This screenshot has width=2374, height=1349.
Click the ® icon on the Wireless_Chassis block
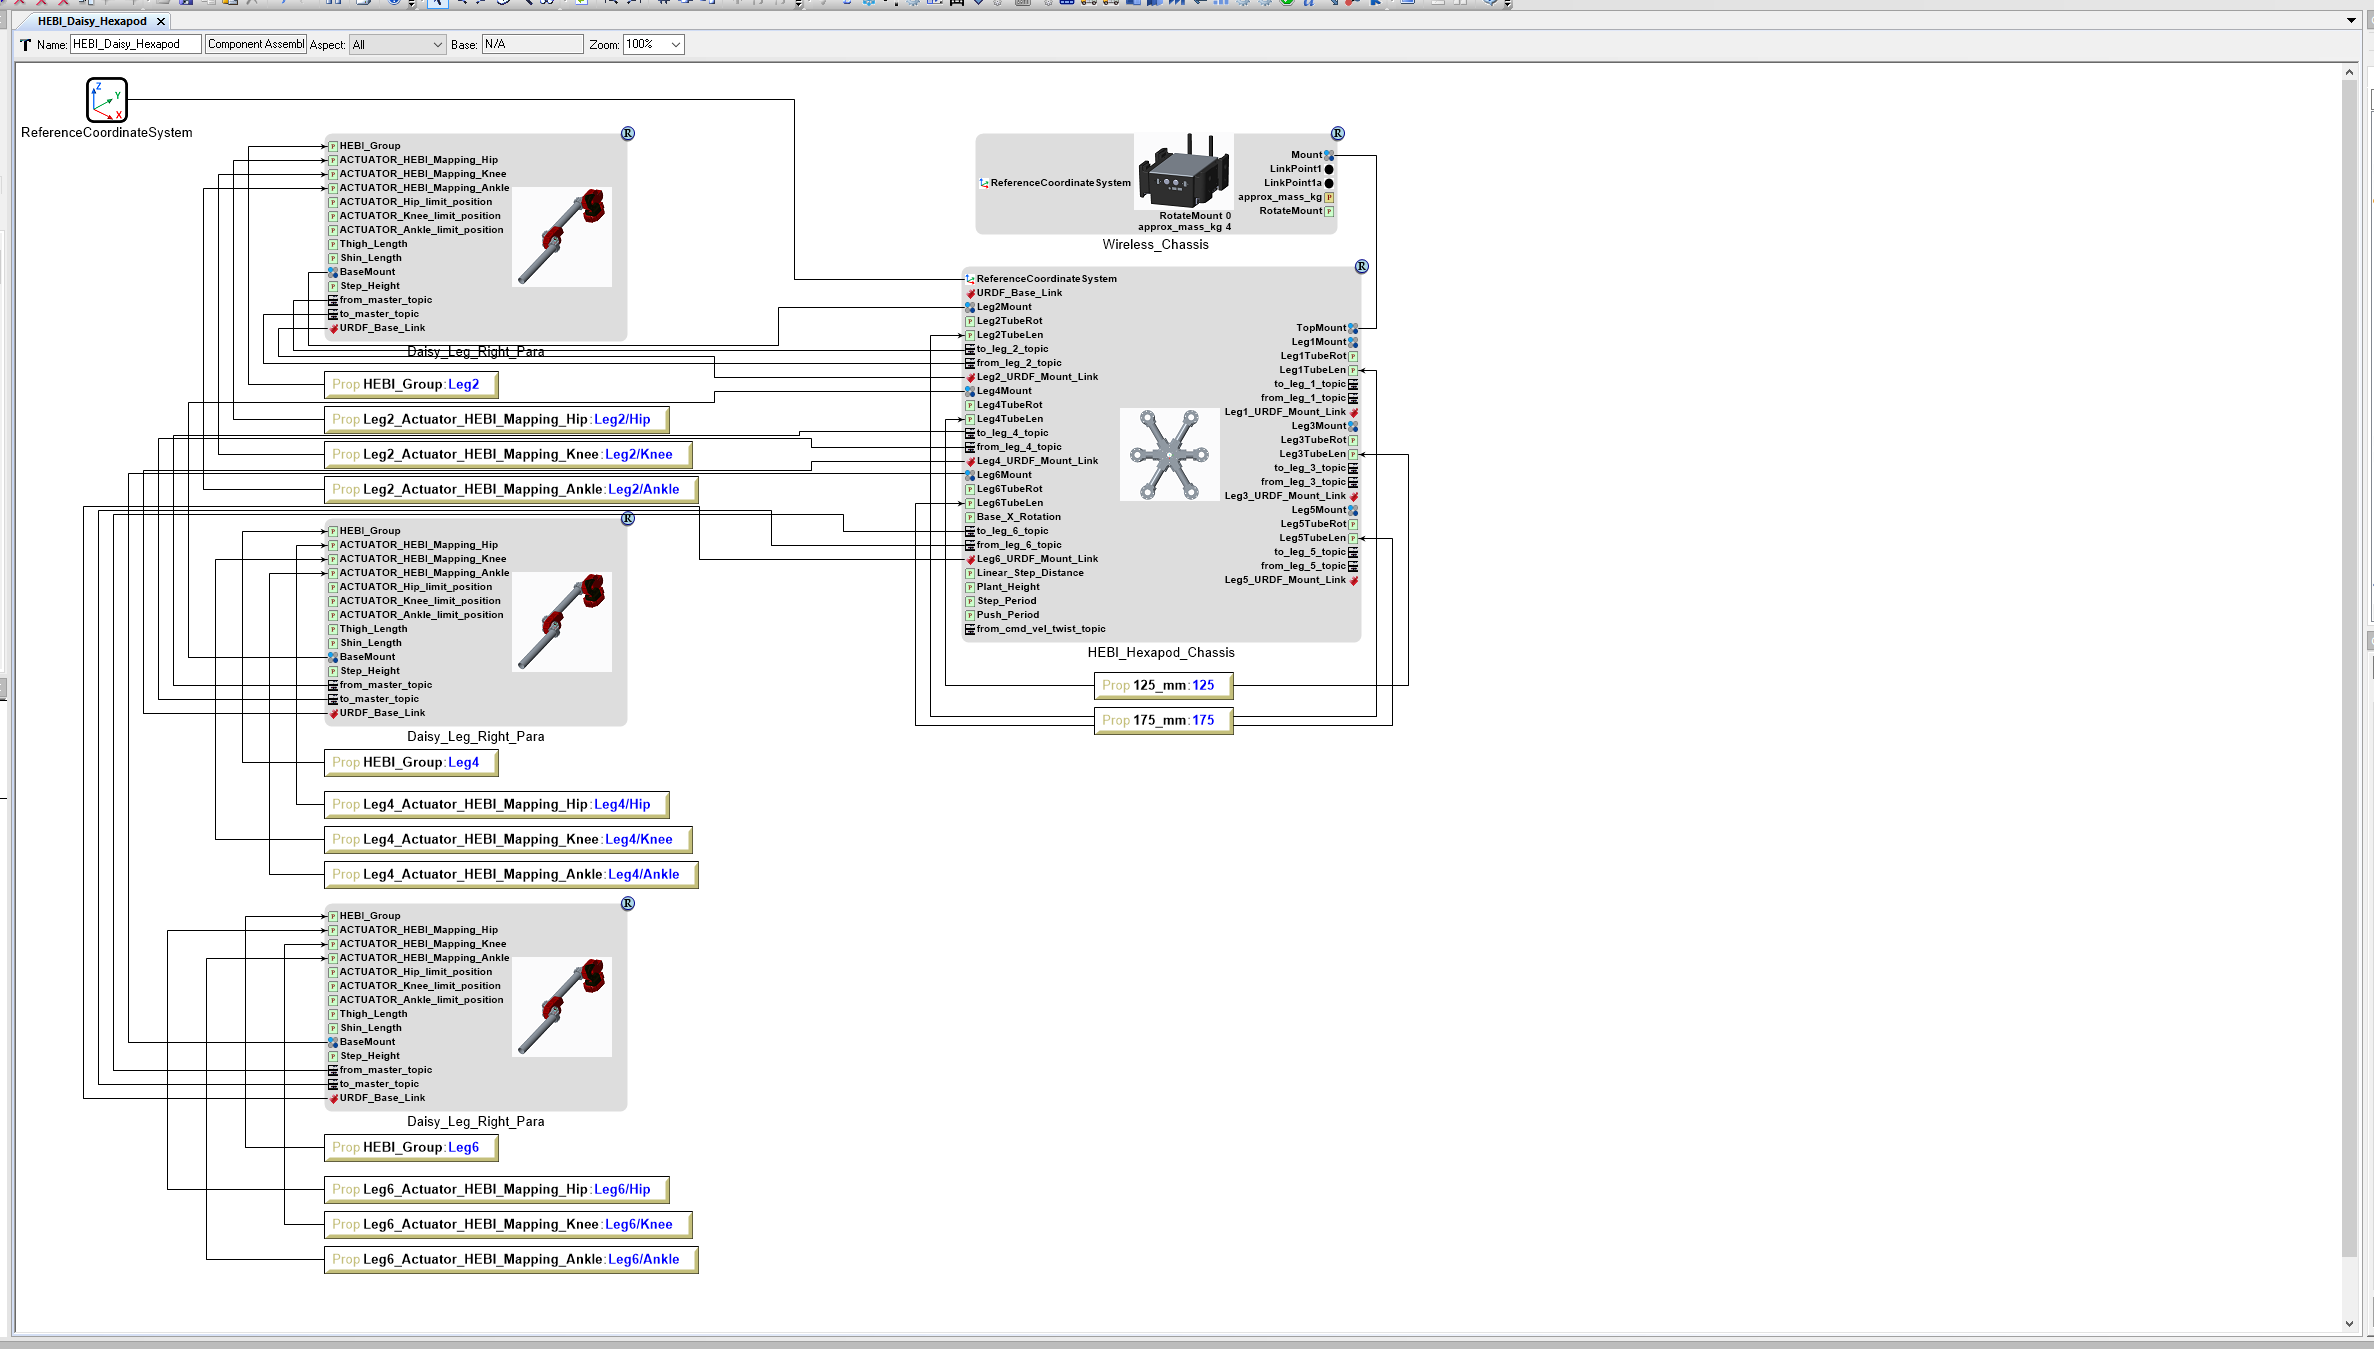1338,133
